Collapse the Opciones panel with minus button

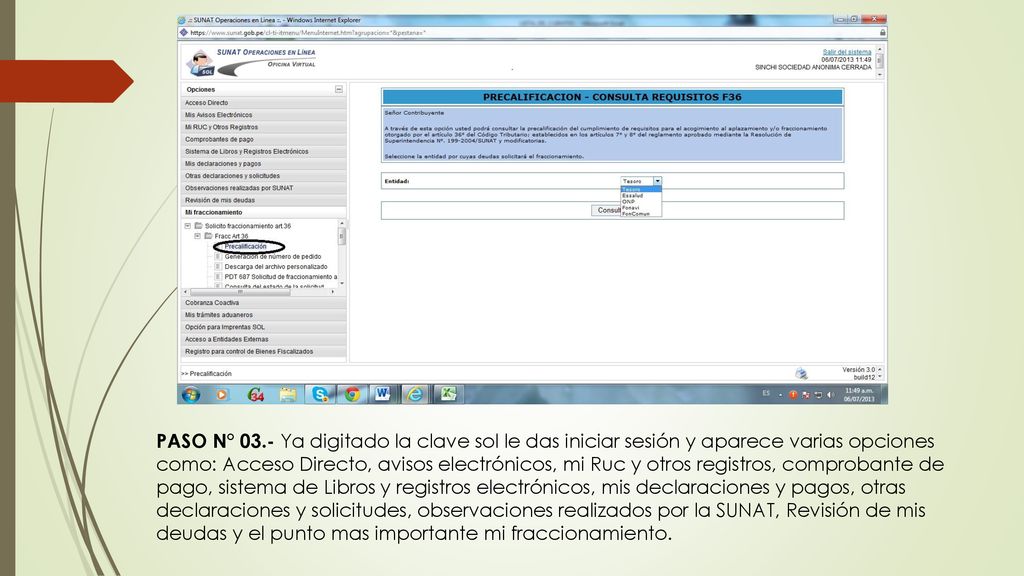[339, 89]
